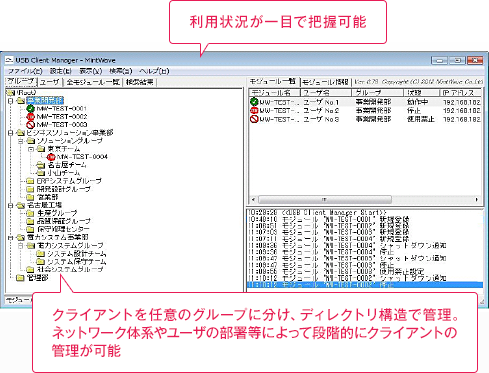Click folder icon of 社会システムグループ
The width and height of the screenshot is (489, 373).
30,269
